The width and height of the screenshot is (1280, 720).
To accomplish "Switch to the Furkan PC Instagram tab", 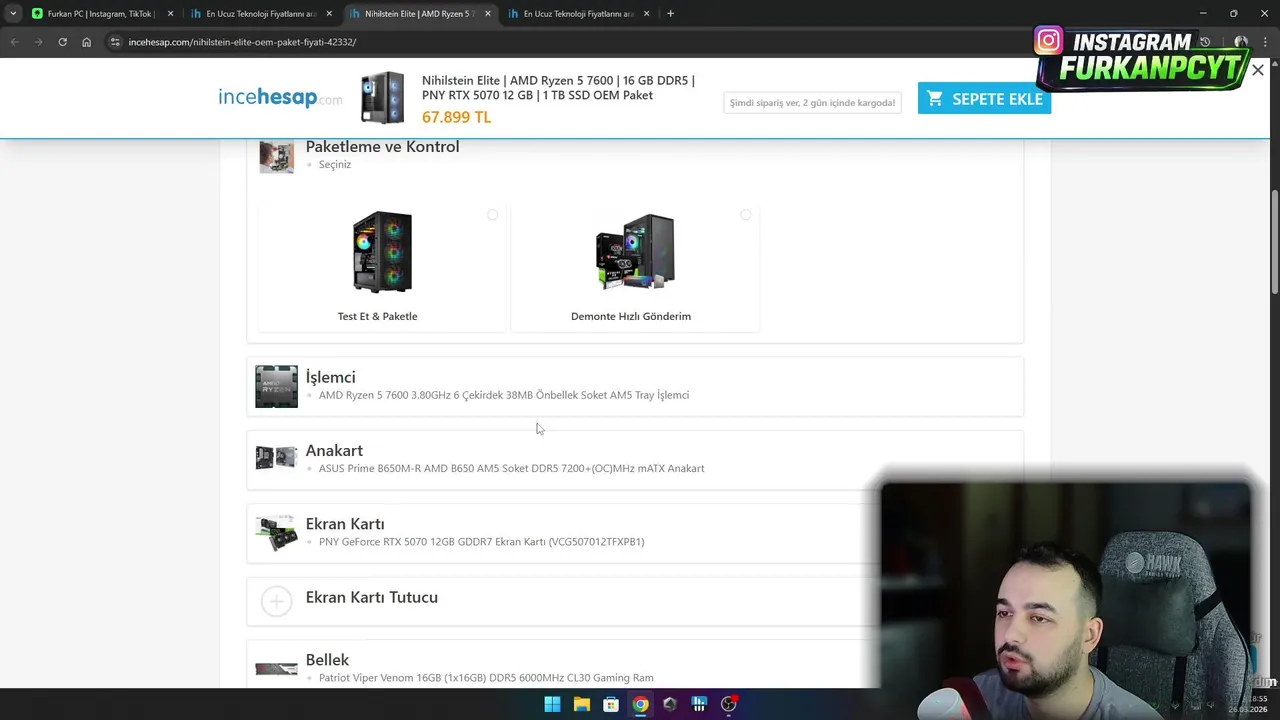I will point(100,13).
